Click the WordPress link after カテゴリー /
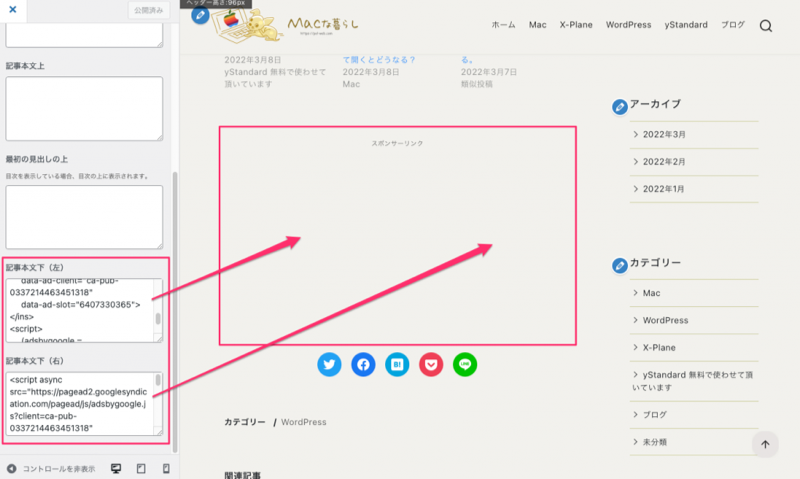800x479 pixels. pos(304,422)
